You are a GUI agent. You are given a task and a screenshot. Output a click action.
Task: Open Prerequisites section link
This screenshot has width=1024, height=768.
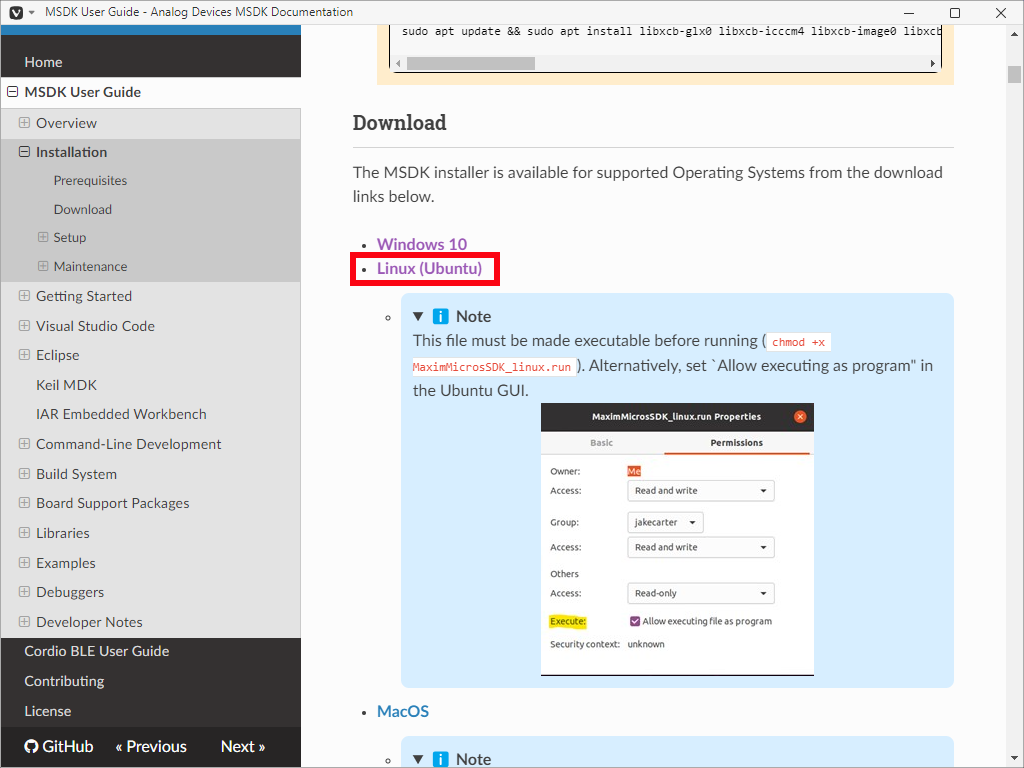90,181
